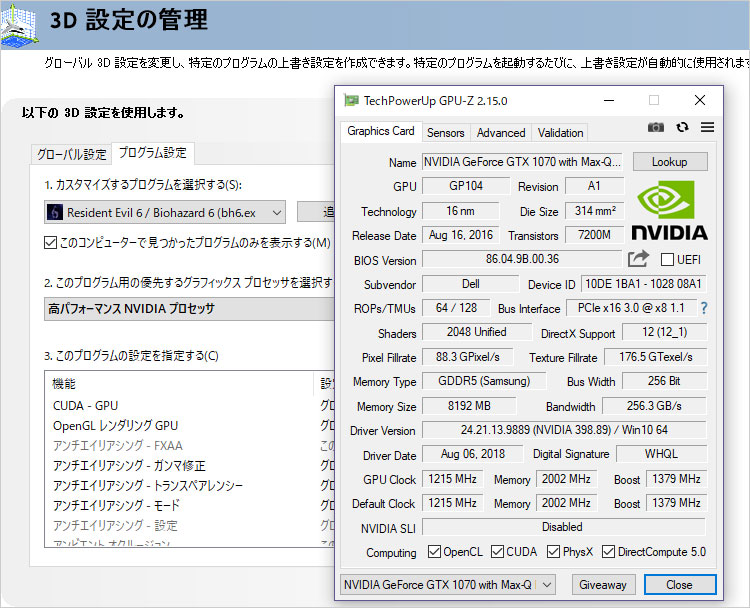Click the 64 / 128 ROPs/TMUs value
750x608 pixels.
[456, 308]
